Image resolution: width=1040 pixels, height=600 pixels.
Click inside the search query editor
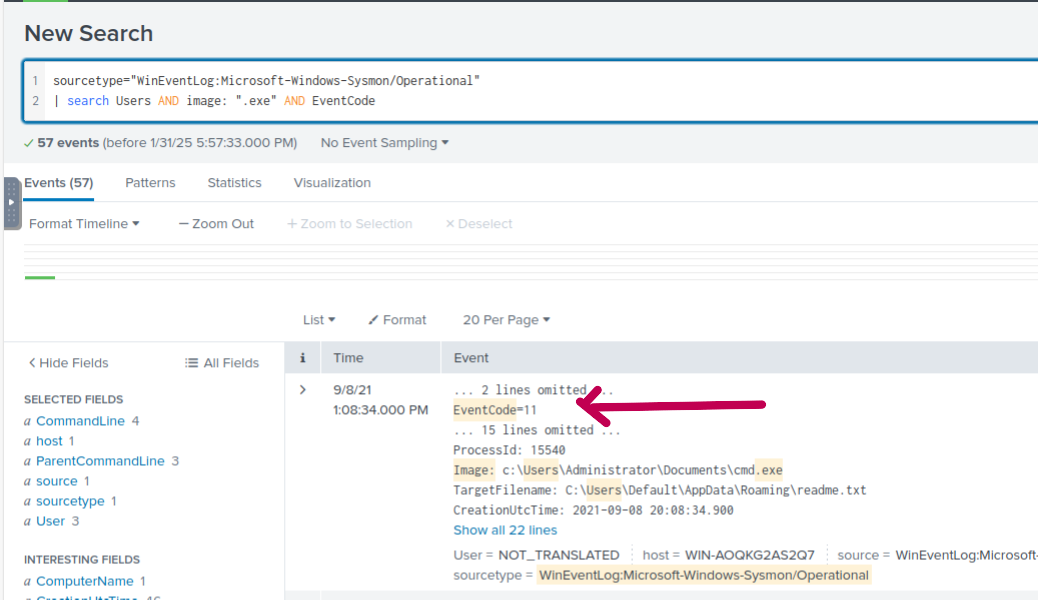540,90
